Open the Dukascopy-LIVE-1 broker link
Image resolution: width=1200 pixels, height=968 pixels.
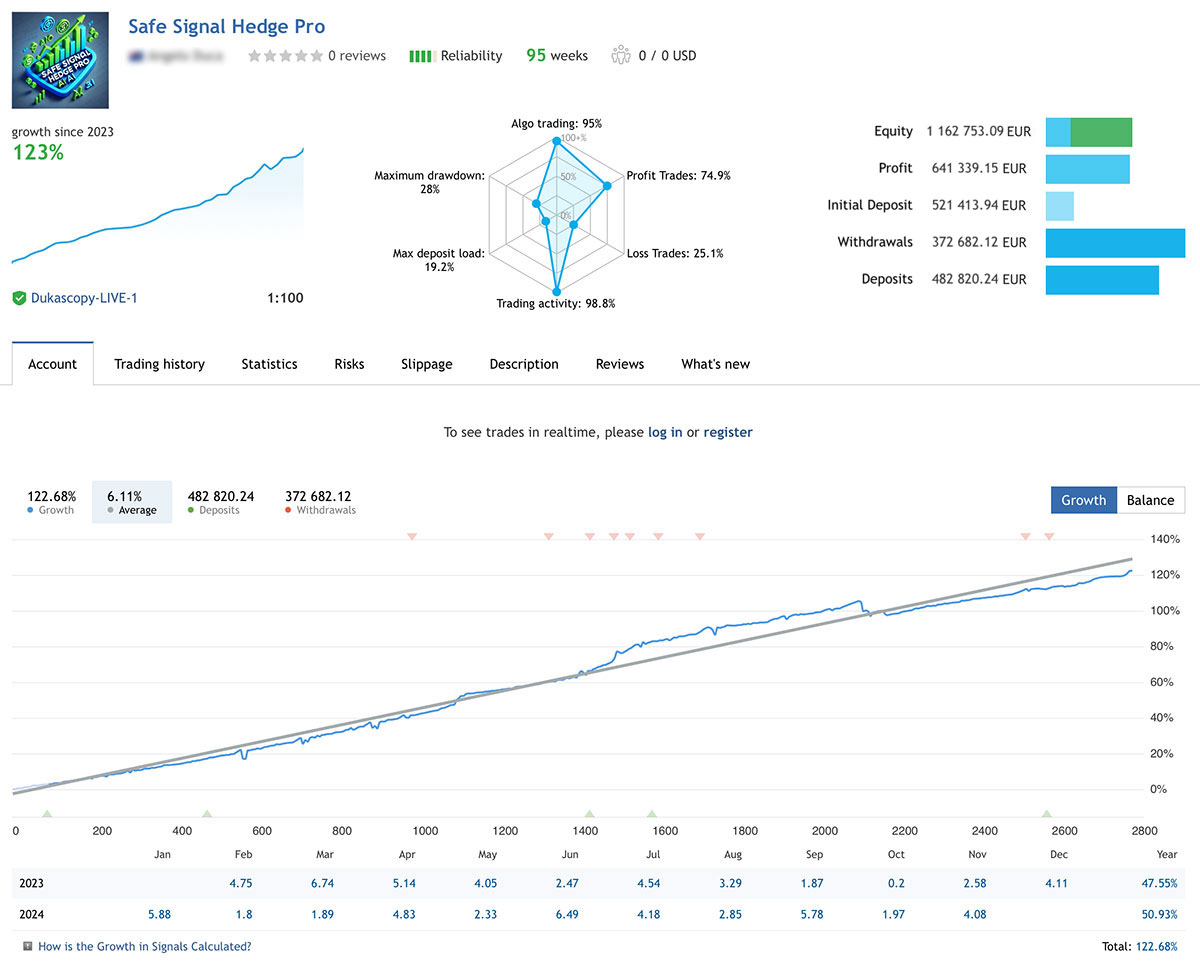point(84,298)
